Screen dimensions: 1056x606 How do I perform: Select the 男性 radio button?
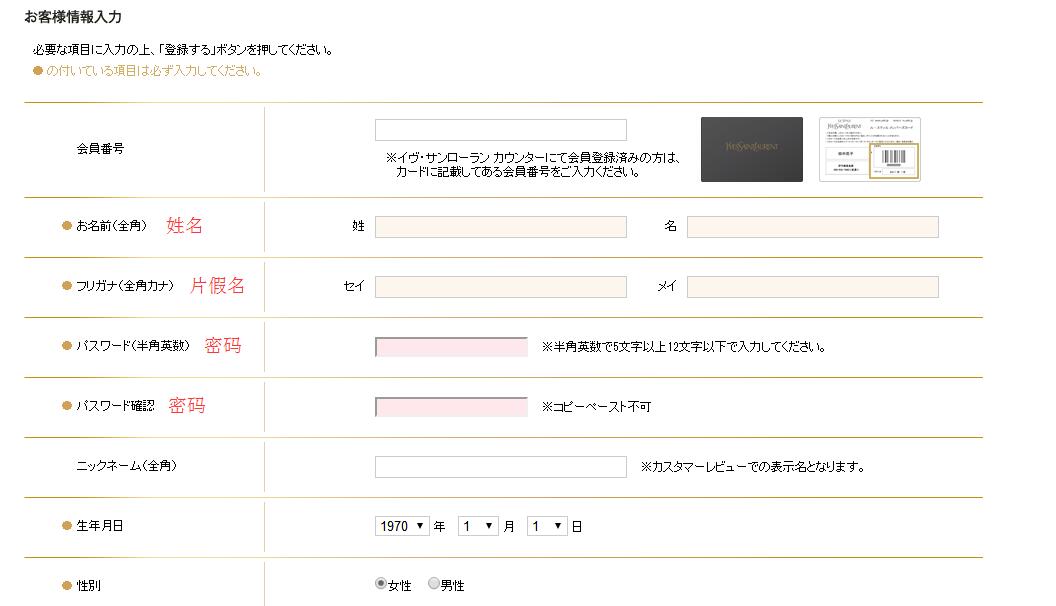point(434,584)
